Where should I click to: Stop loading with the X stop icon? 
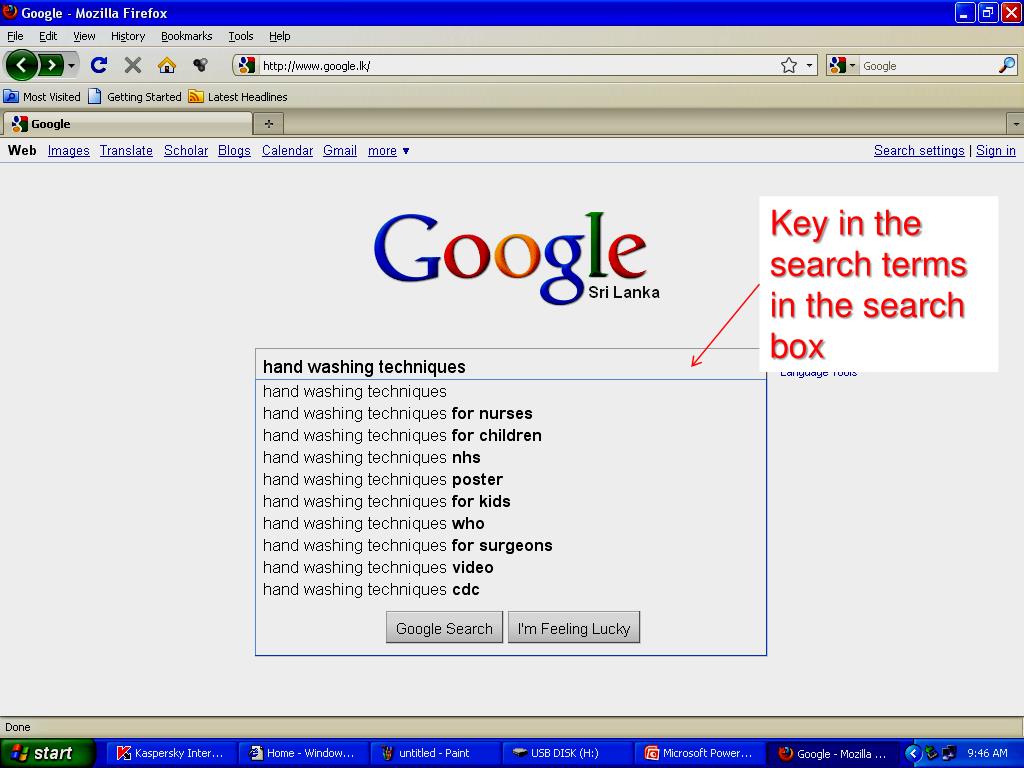tap(133, 65)
